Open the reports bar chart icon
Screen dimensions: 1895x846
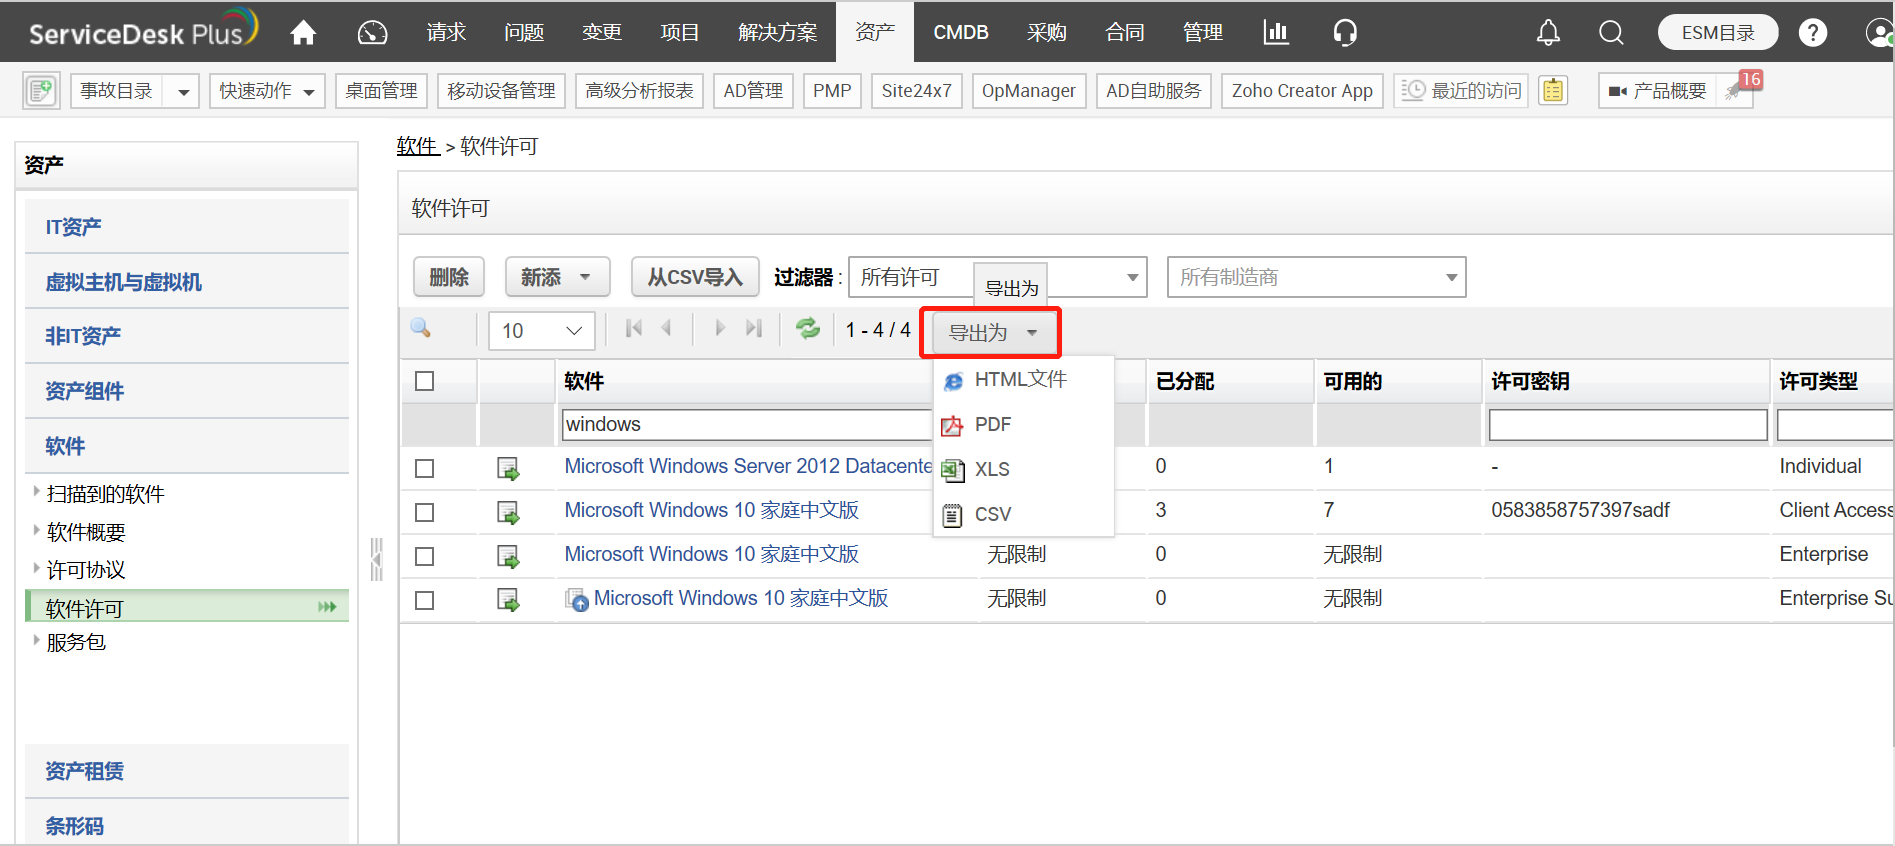click(x=1276, y=33)
